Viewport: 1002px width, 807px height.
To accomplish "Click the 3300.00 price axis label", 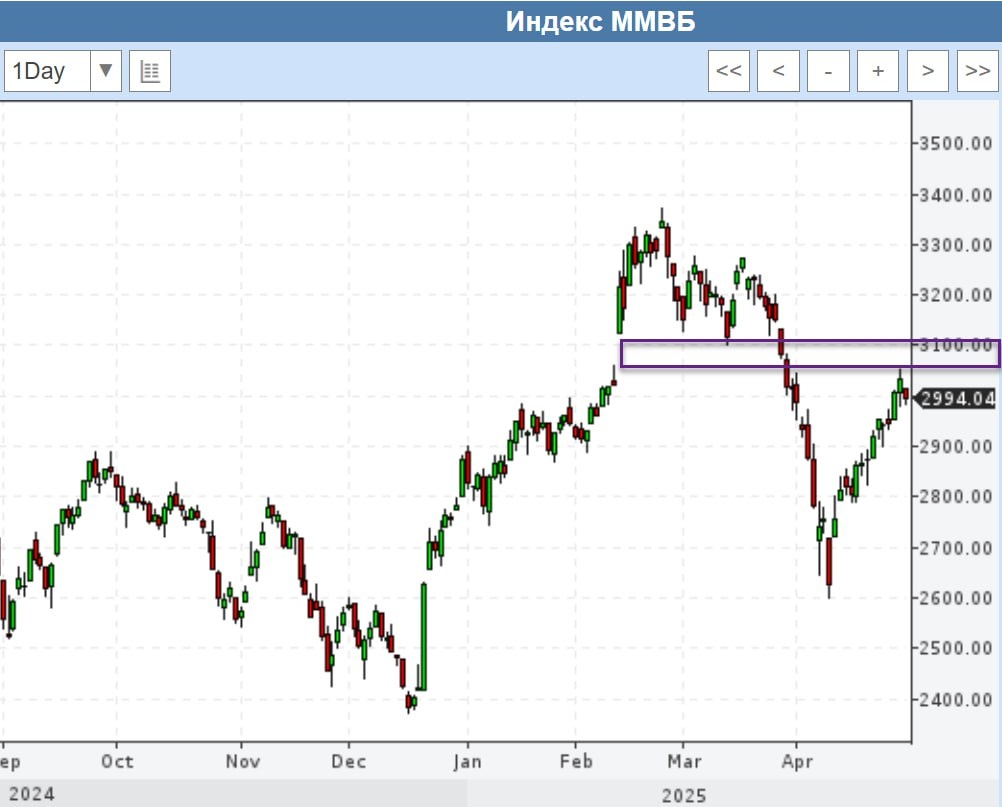I will (955, 245).
